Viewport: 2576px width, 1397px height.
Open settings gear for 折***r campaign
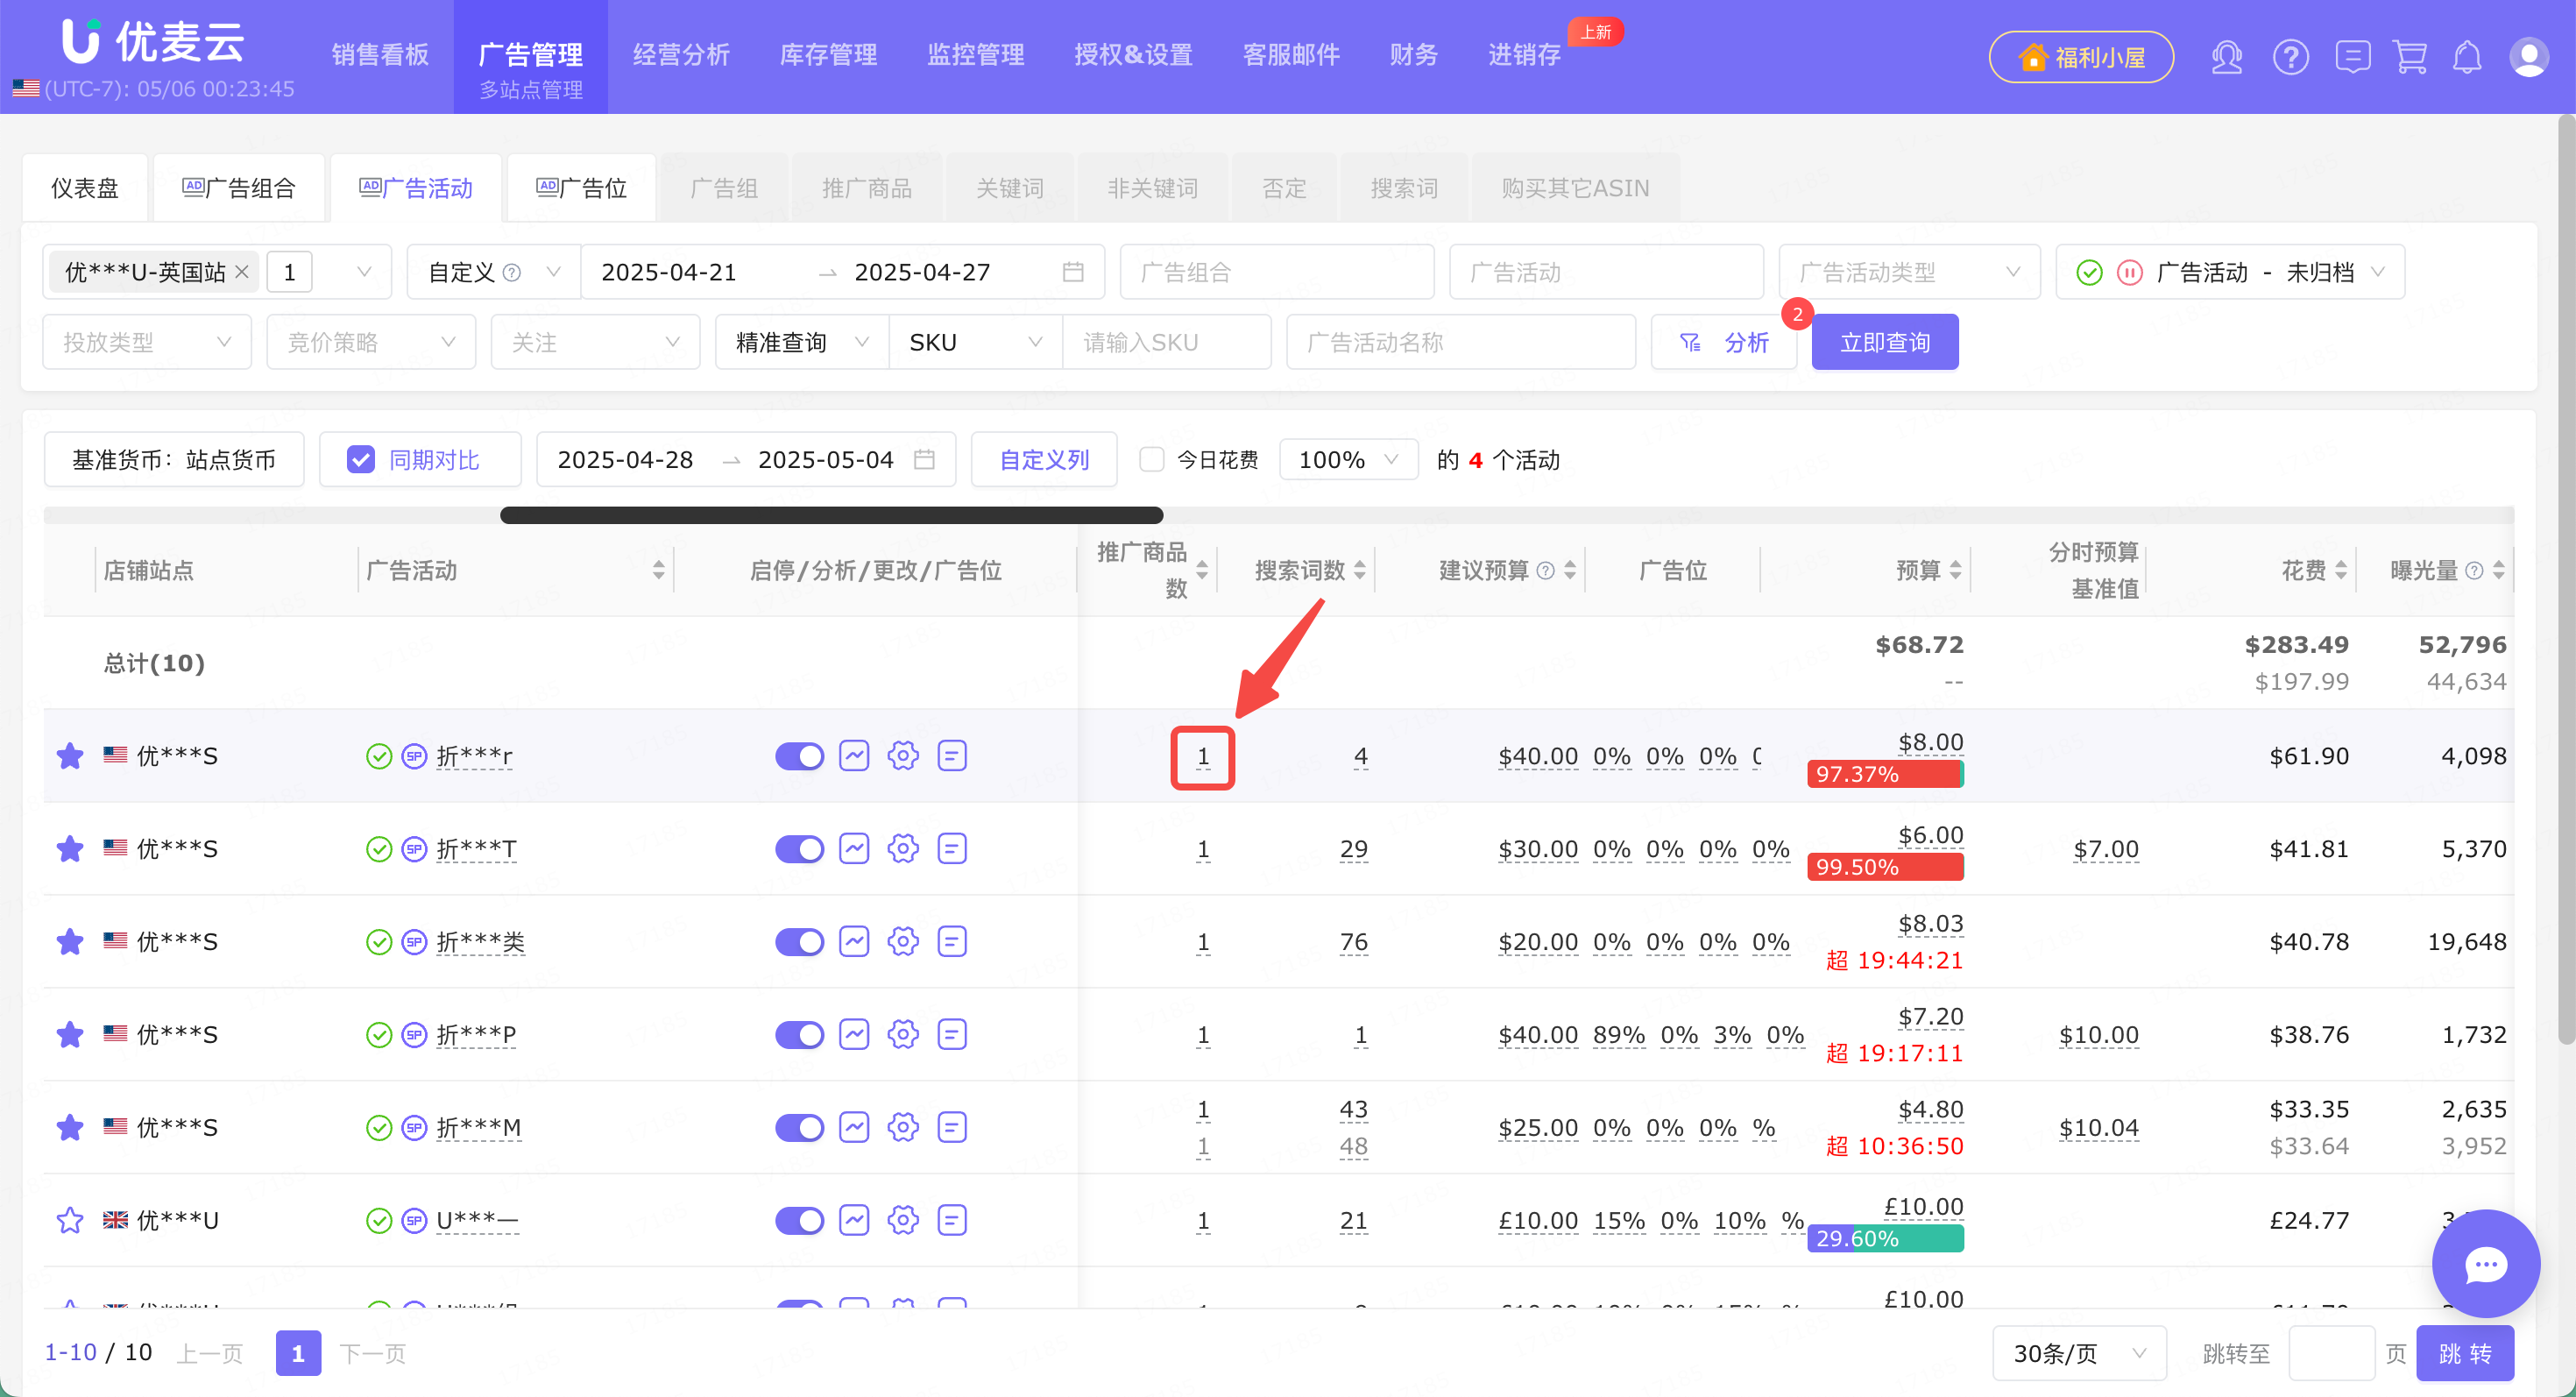[902, 756]
